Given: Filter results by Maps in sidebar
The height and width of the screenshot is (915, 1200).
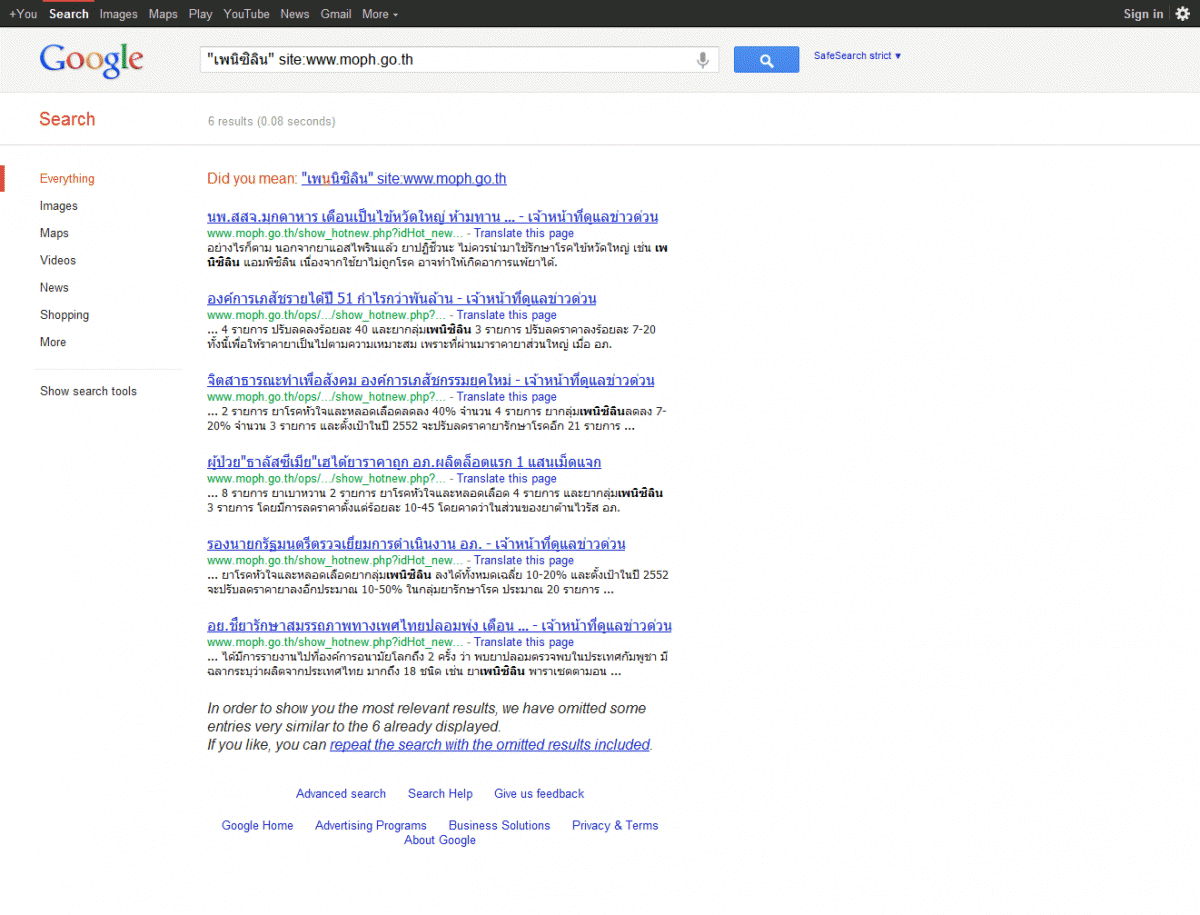Looking at the screenshot, I should 54,233.
